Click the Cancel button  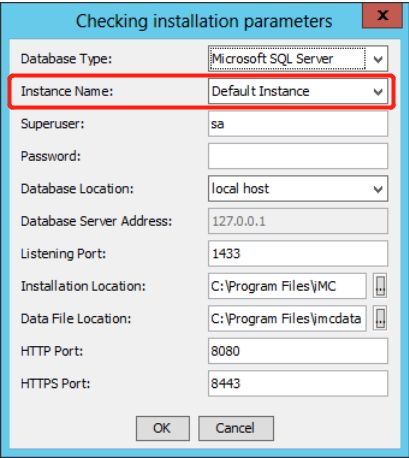pyautogui.click(x=236, y=428)
